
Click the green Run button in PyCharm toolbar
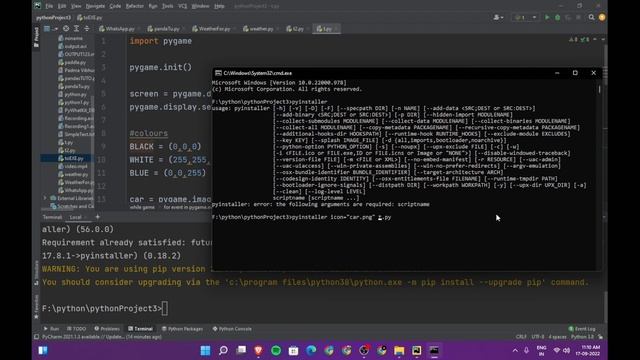(547, 18)
